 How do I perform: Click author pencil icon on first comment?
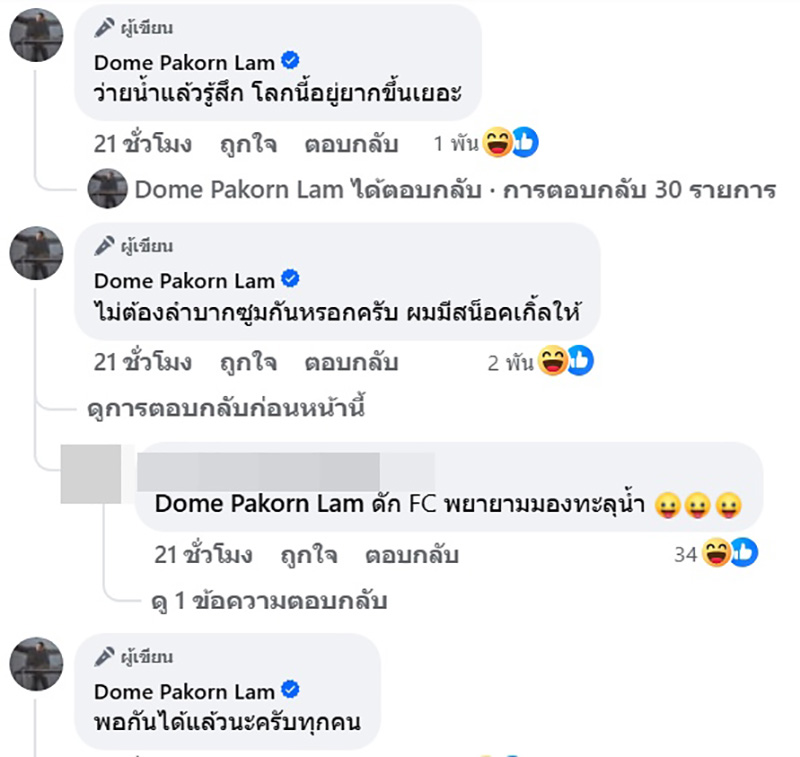[x=105, y=28]
